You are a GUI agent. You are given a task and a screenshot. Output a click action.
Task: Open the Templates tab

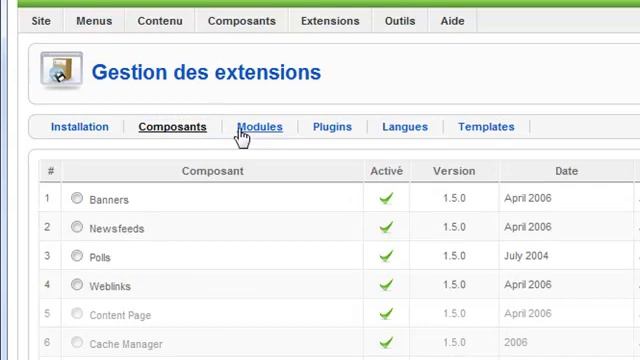[x=486, y=127]
